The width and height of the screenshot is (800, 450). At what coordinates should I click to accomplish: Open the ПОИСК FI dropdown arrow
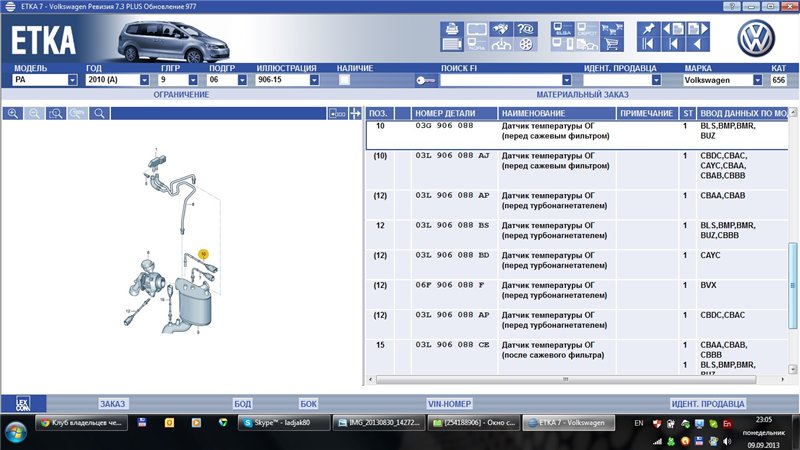(566, 80)
